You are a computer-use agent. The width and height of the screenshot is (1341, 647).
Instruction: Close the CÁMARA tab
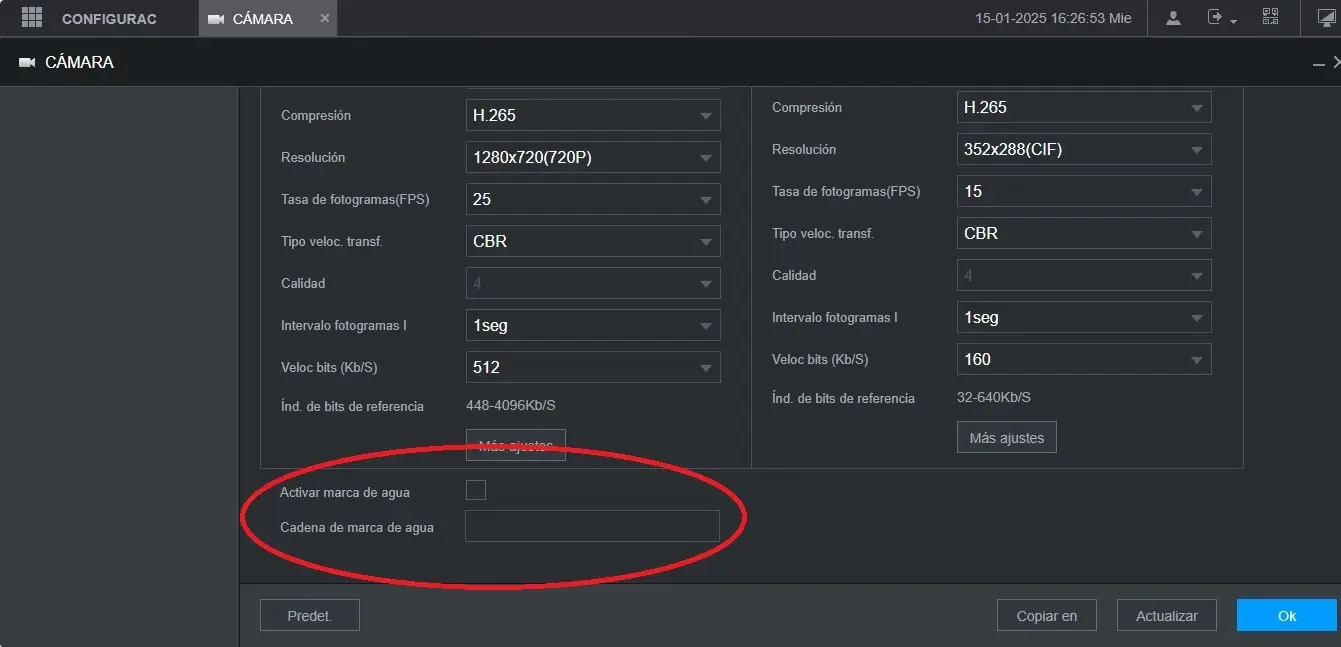pos(325,18)
